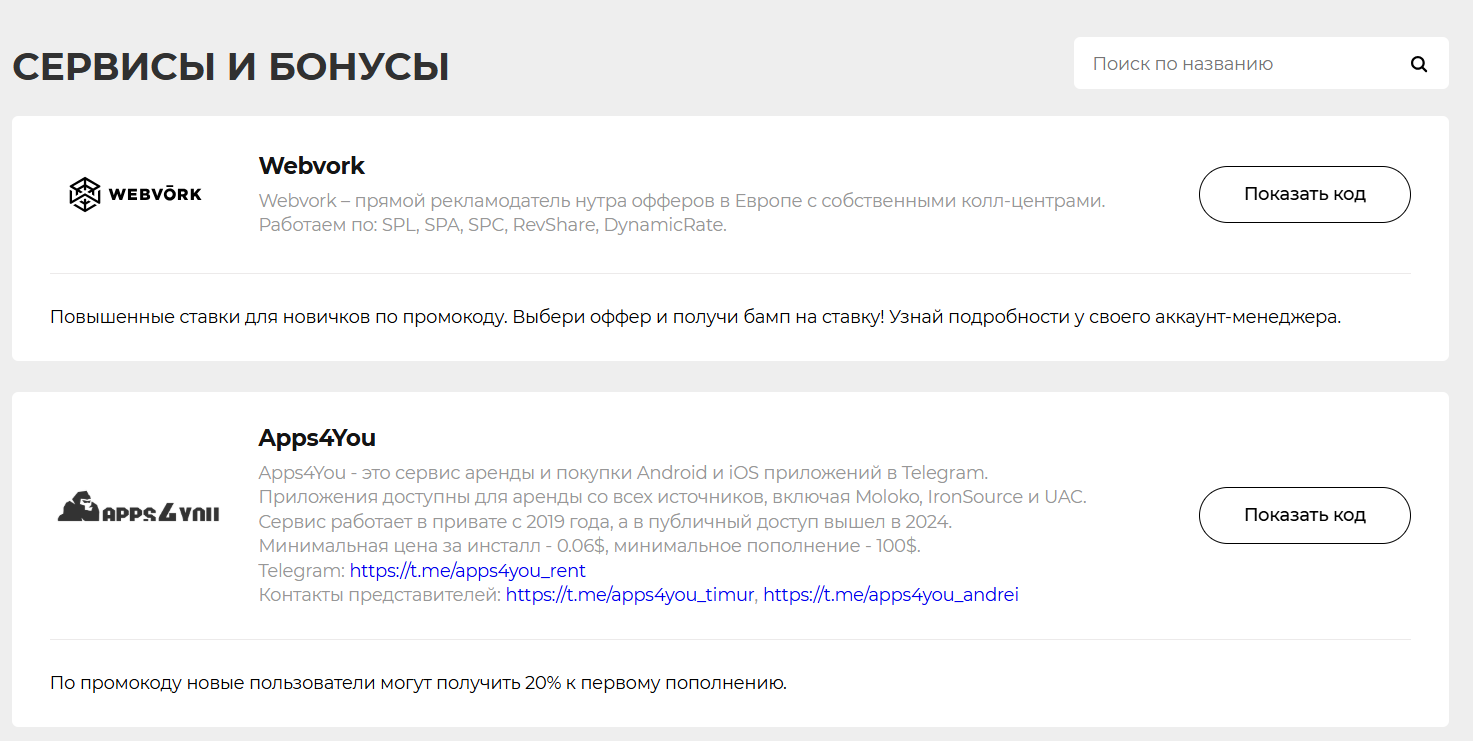The image size is (1473, 741).
Task: Click the Webvork service title
Action: (x=312, y=165)
